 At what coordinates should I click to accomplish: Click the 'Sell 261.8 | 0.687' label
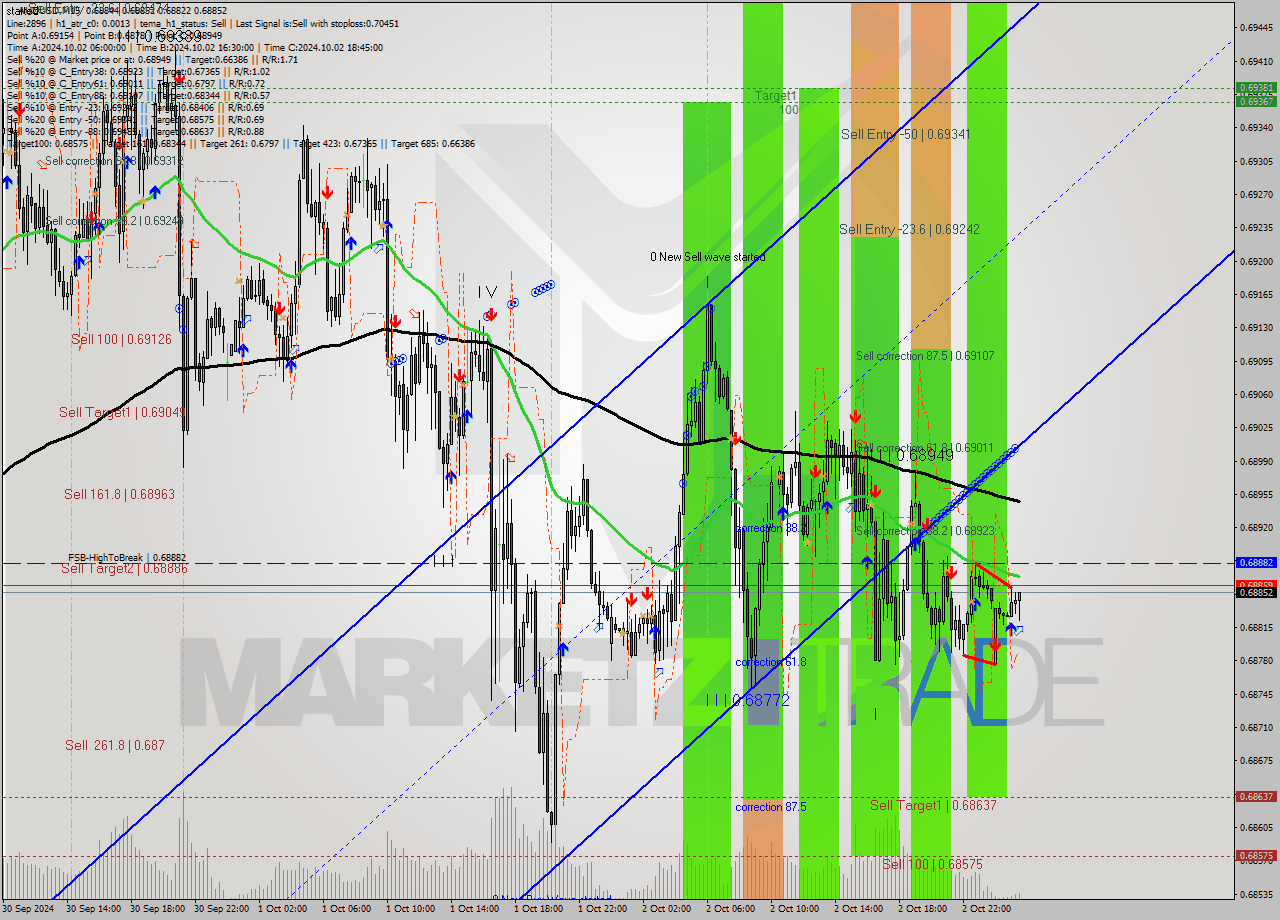coord(115,745)
